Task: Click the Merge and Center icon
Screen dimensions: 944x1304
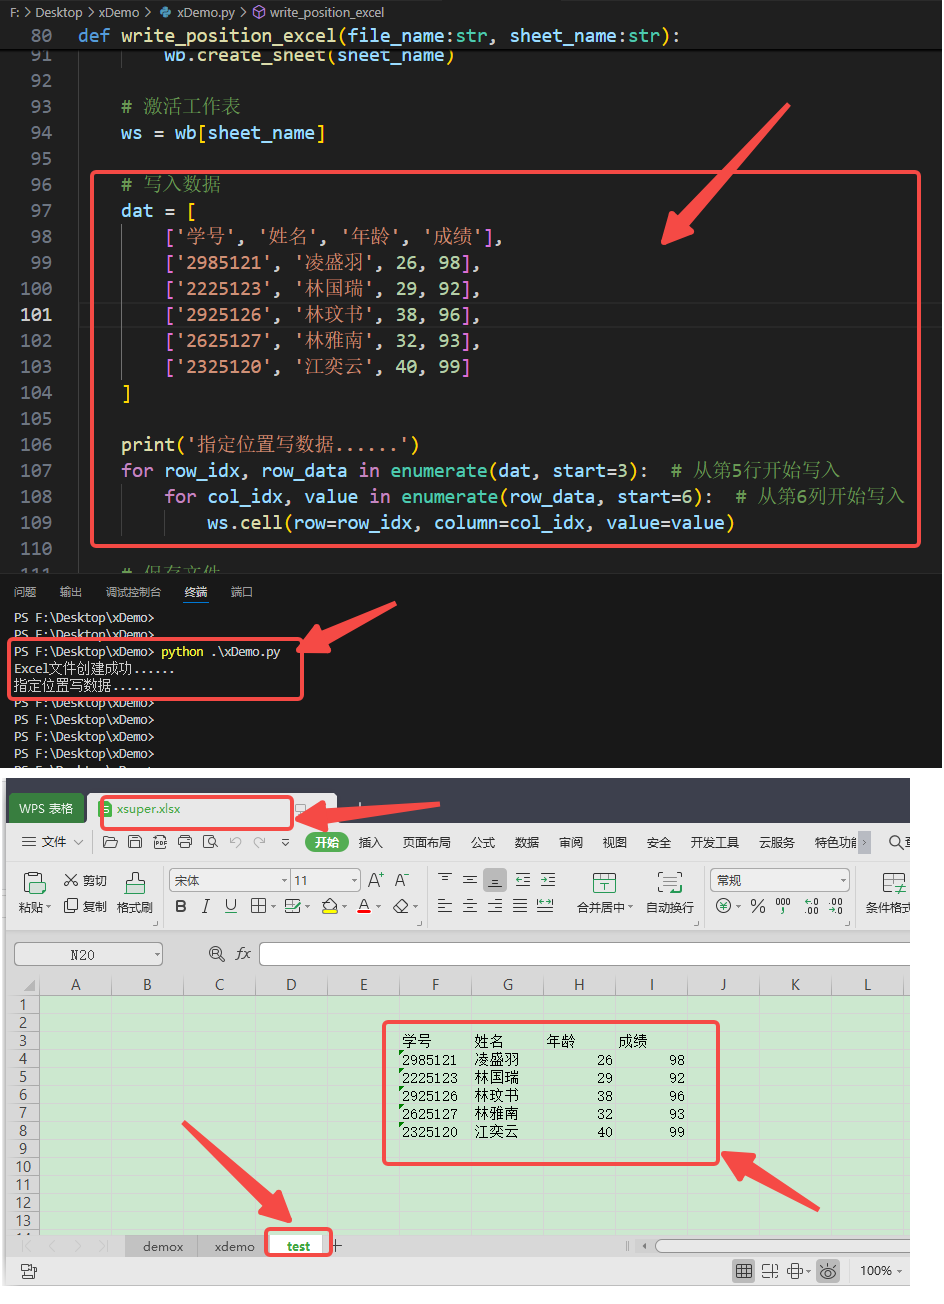Action: click(x=604, y=882)
